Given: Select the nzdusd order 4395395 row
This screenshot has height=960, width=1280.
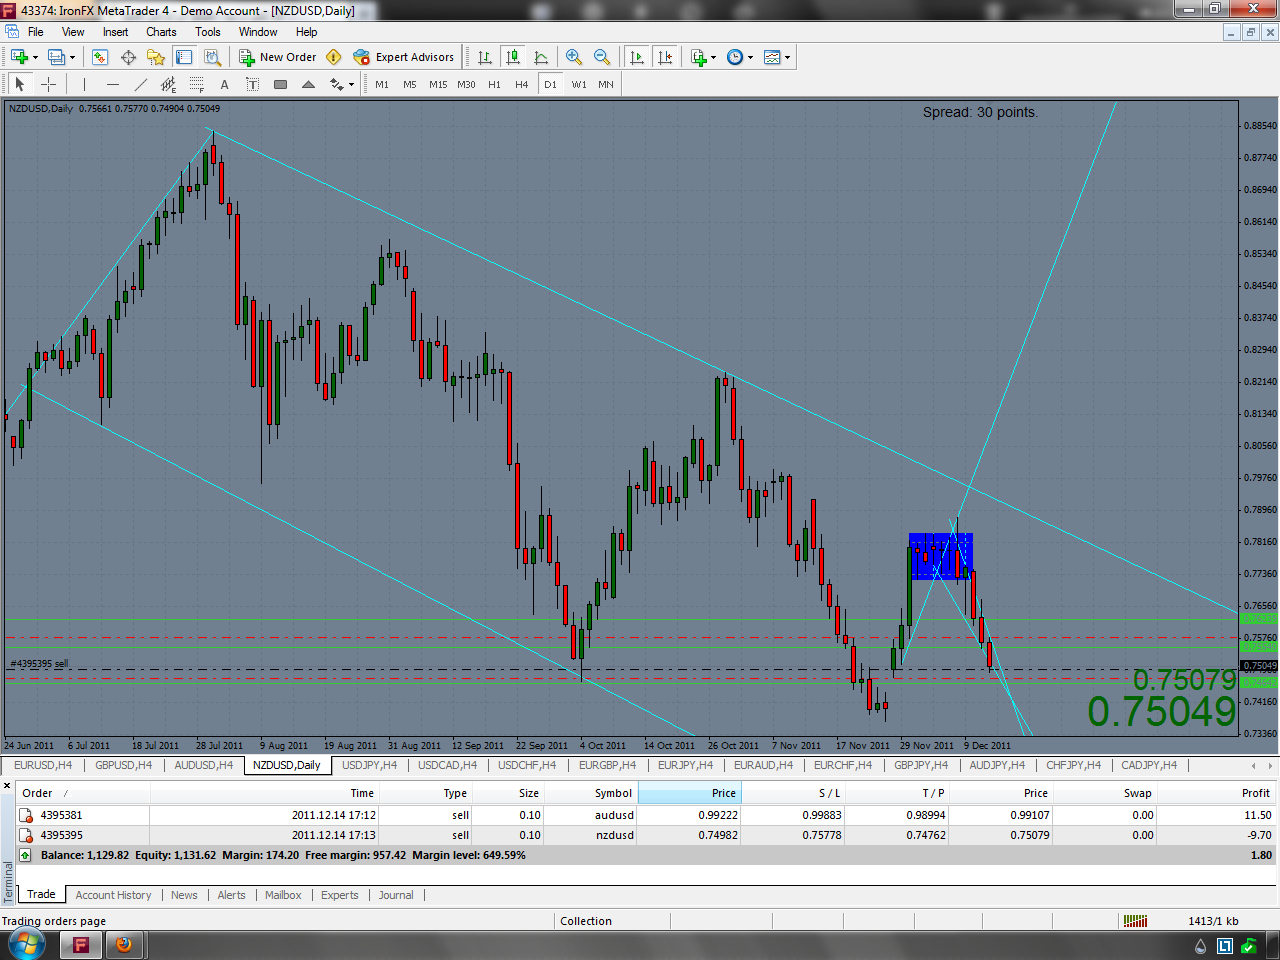Looking at the screenshot, I should (x=646, y=835).
